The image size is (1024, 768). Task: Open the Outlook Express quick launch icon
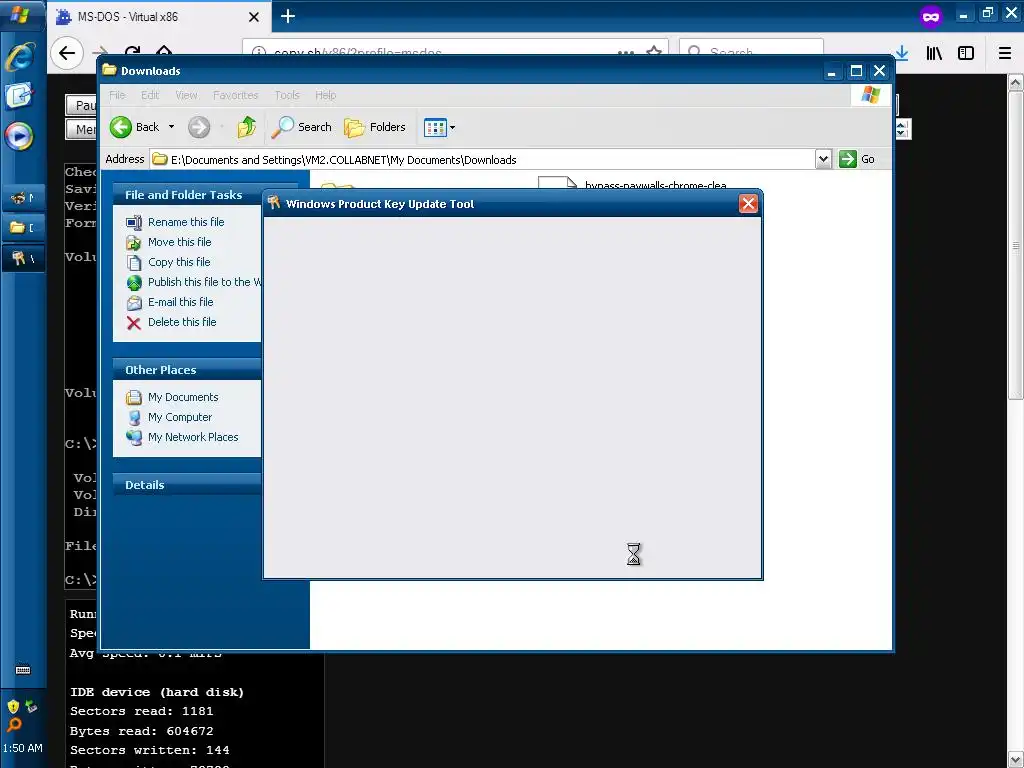tap(20, 96)
